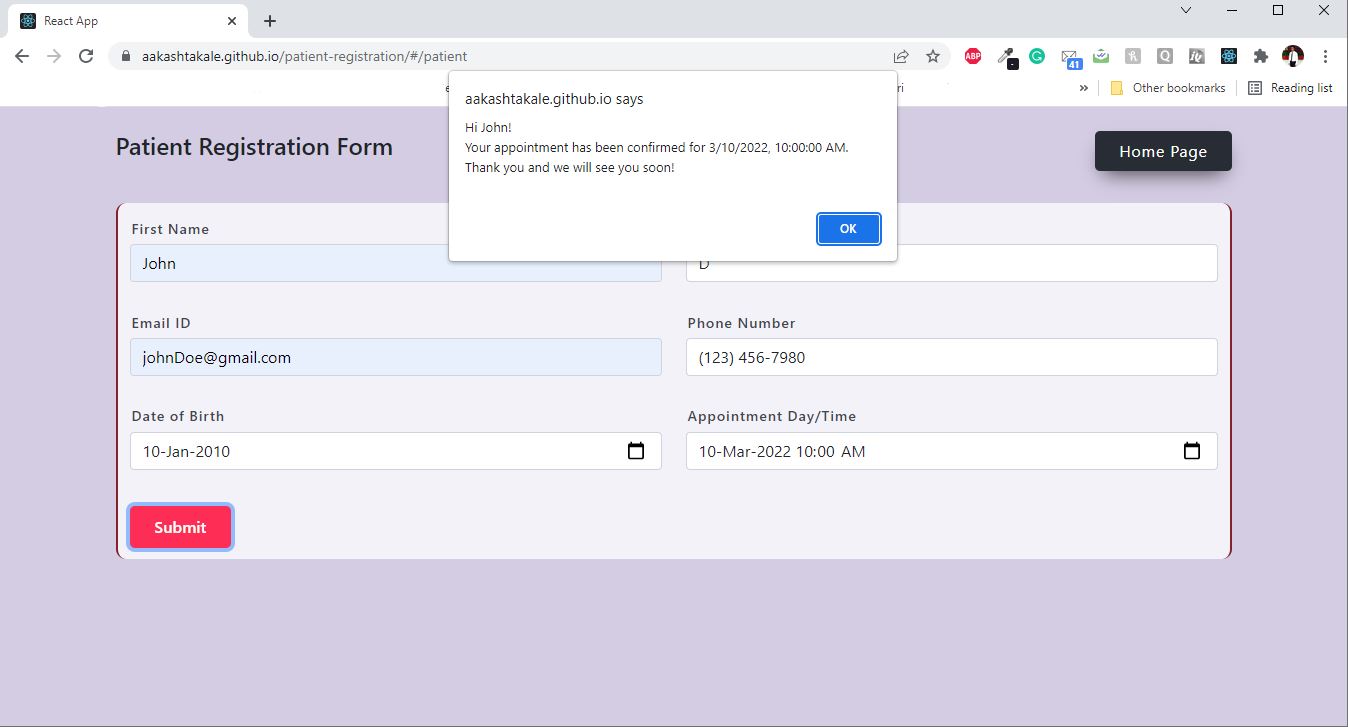Image resolution: width=1348 pixels, height=727 pixels.
Task: Open the ColorZilla eyedropper extension
Action: 1005,56
